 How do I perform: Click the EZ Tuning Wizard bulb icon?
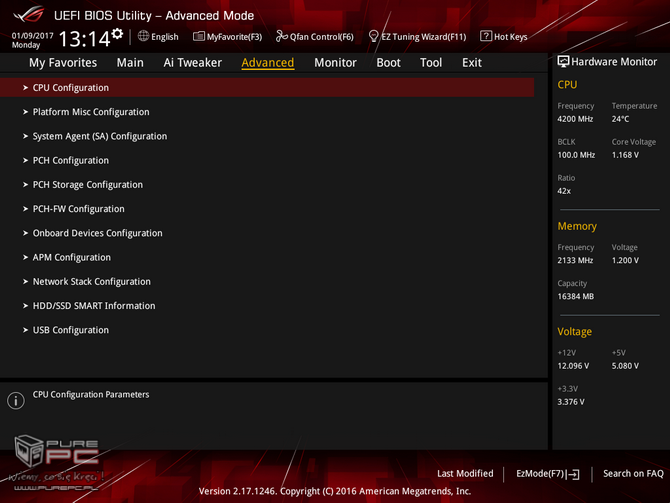pyautogui.click(x=373, y=36)
